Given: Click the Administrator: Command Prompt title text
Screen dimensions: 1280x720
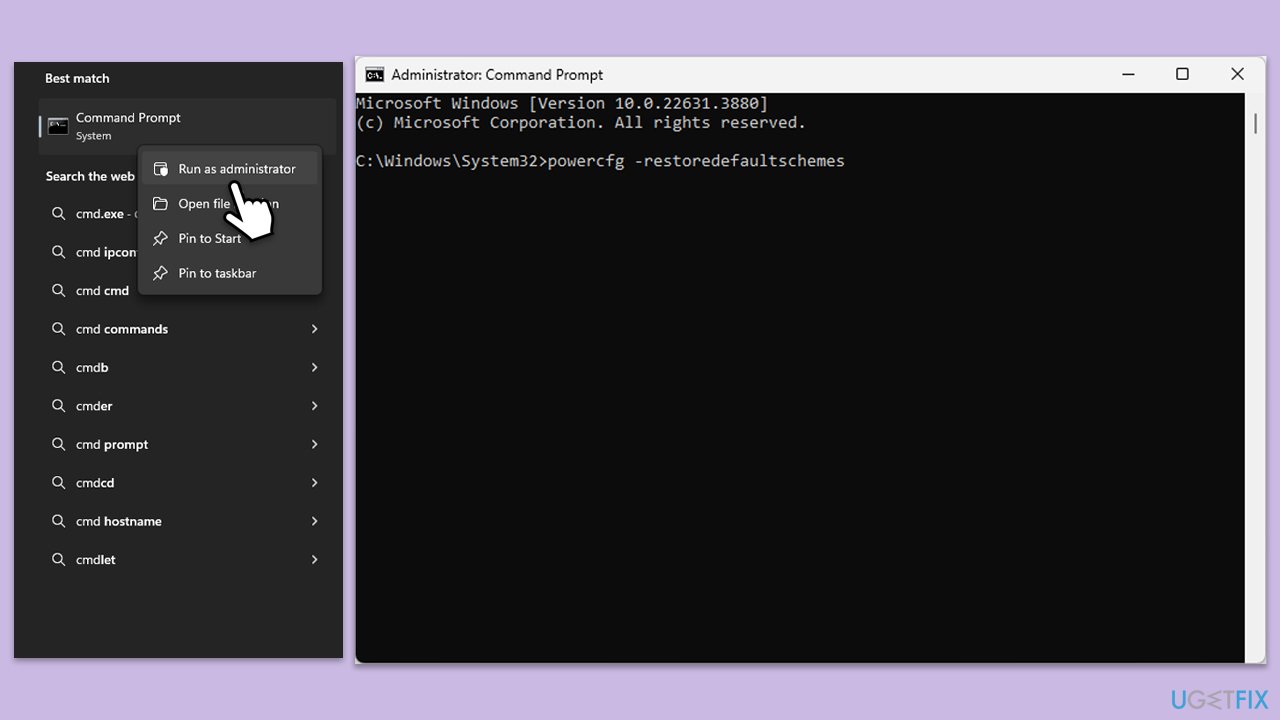Looking at the screenshot, I should pyautogui.click(x=497, y=75).
